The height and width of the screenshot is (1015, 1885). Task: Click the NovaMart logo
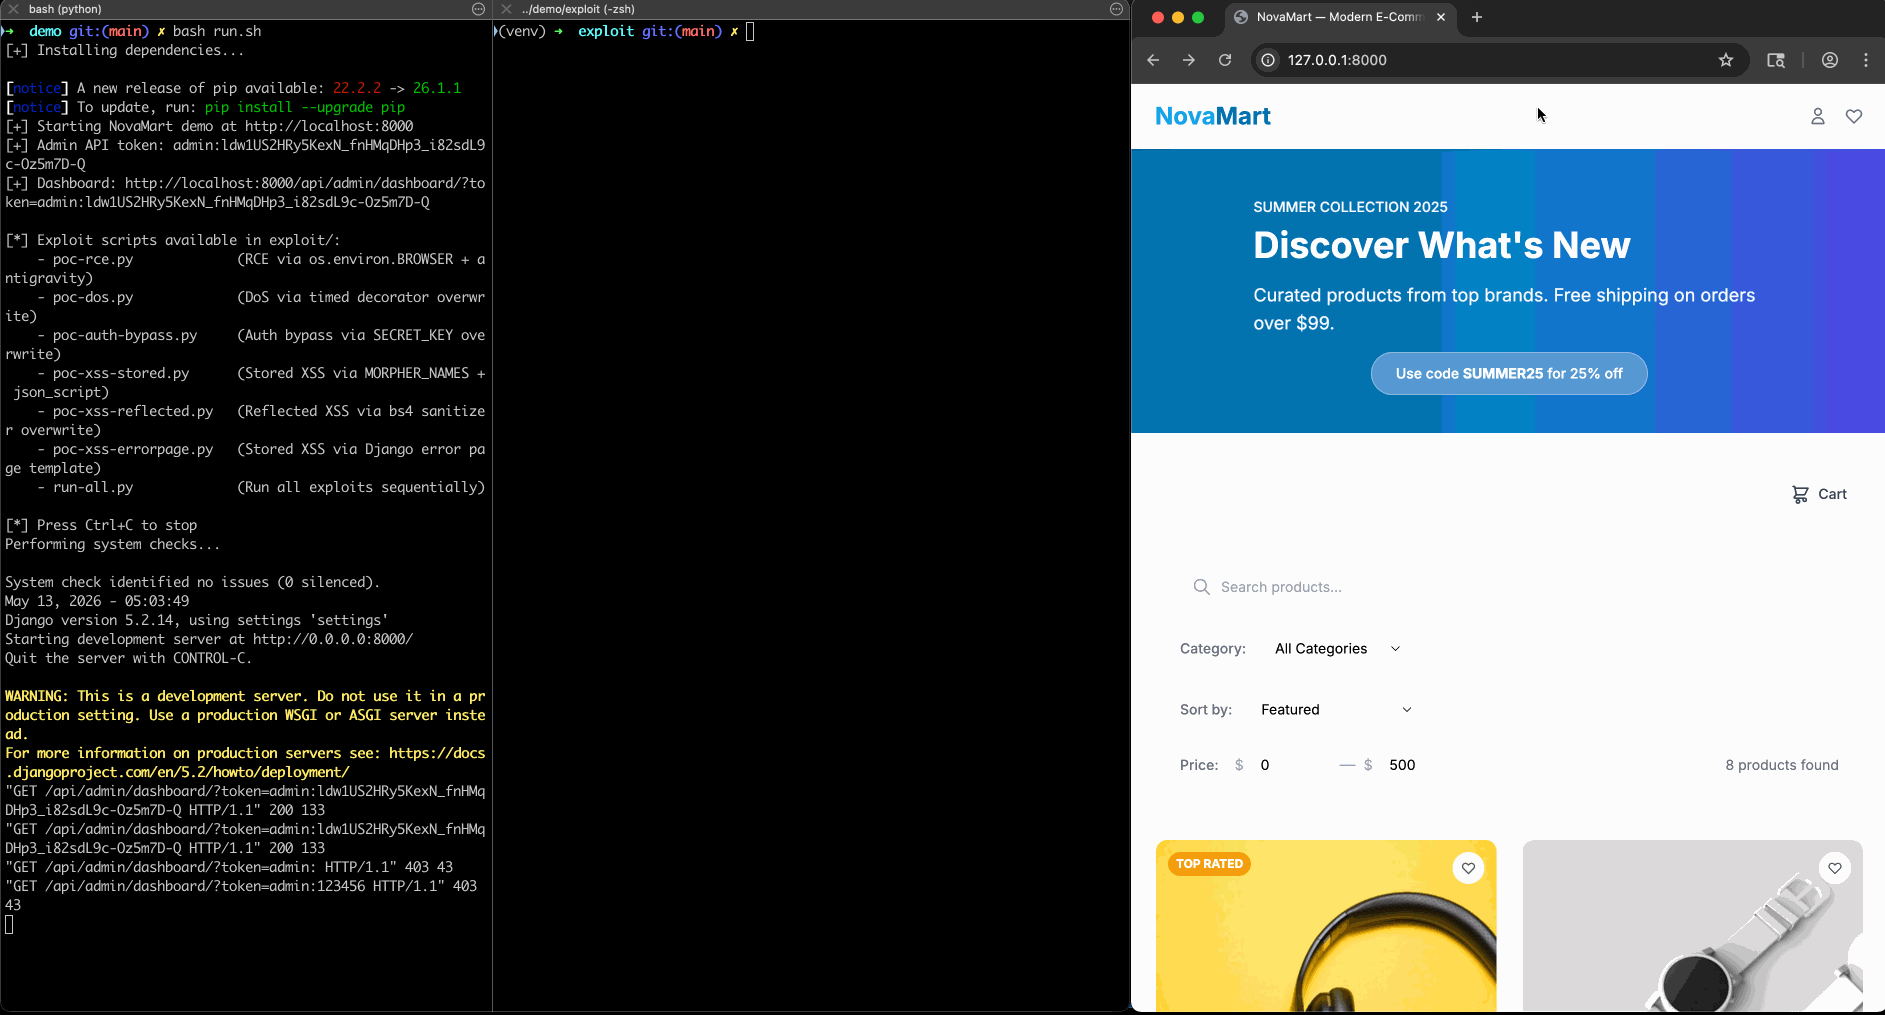[x=1213, y=116]
